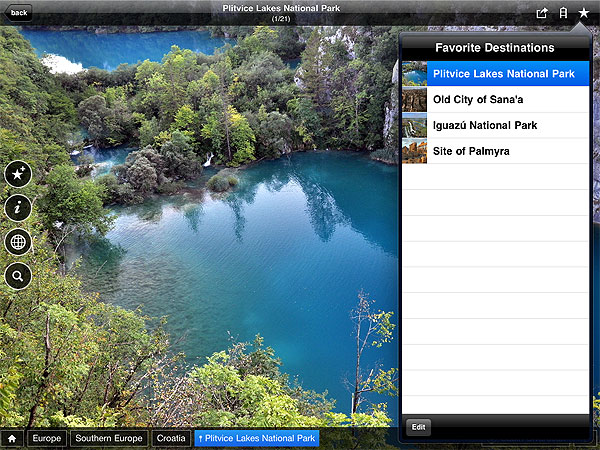
Task: Click highlighted Plitvice Lakes breadcrumb
Action: coord(257,438)
